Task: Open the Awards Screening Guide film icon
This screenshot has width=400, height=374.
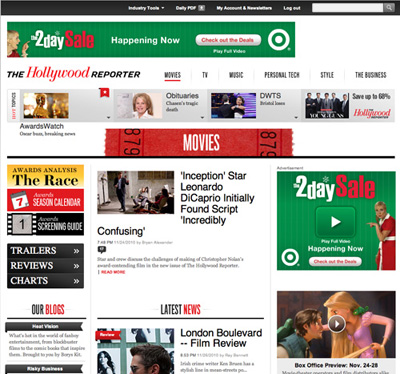Action: tap(21, 224)
